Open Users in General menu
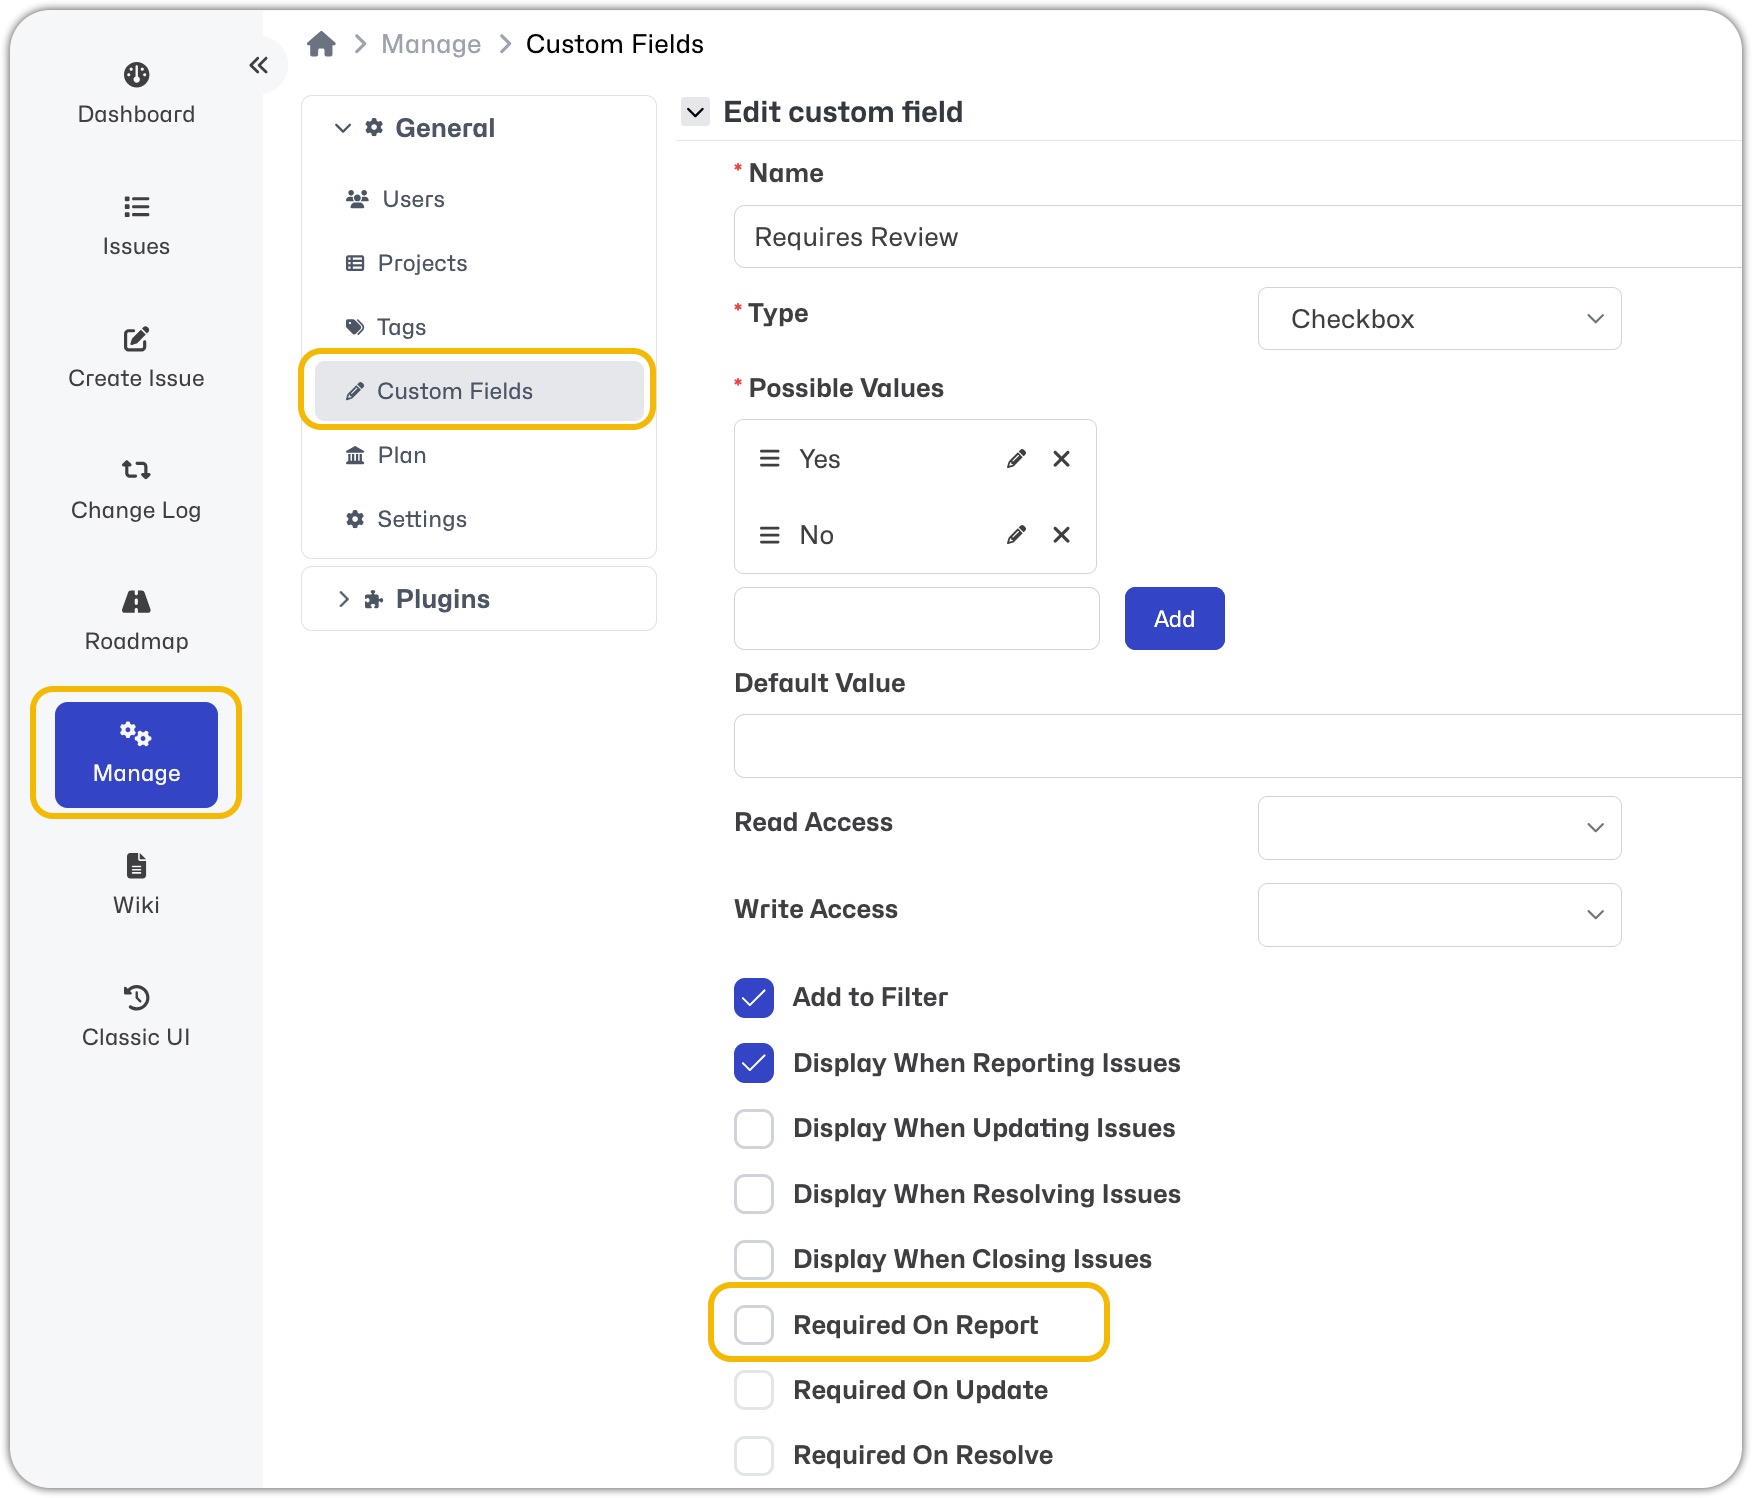 (x=479, y=199)
